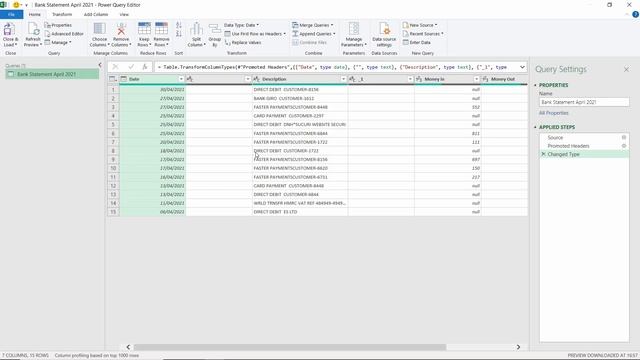Click in the formula bar text
The image size is (640, 360).
pos(335,67)
